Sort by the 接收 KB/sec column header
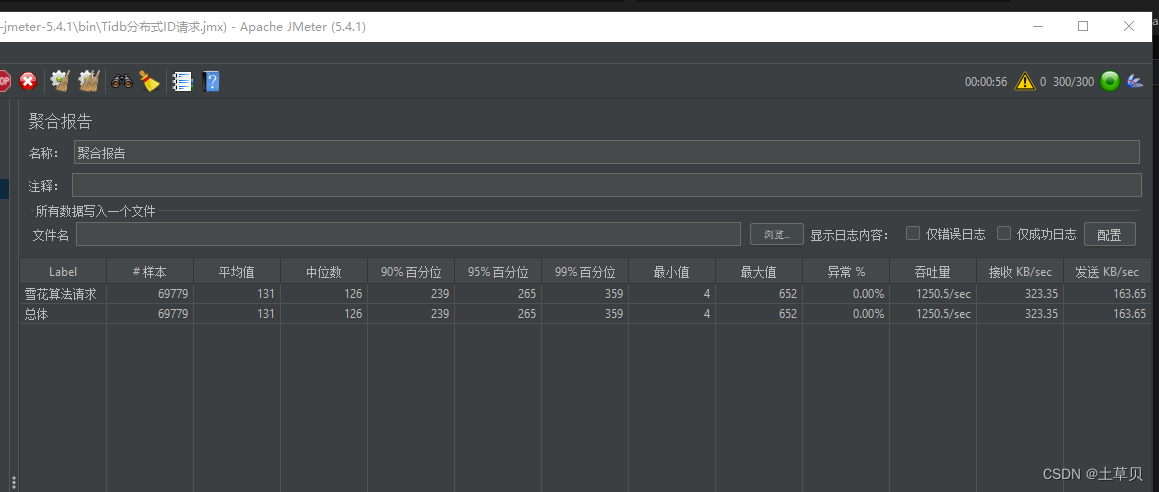 click(1020, 272)
